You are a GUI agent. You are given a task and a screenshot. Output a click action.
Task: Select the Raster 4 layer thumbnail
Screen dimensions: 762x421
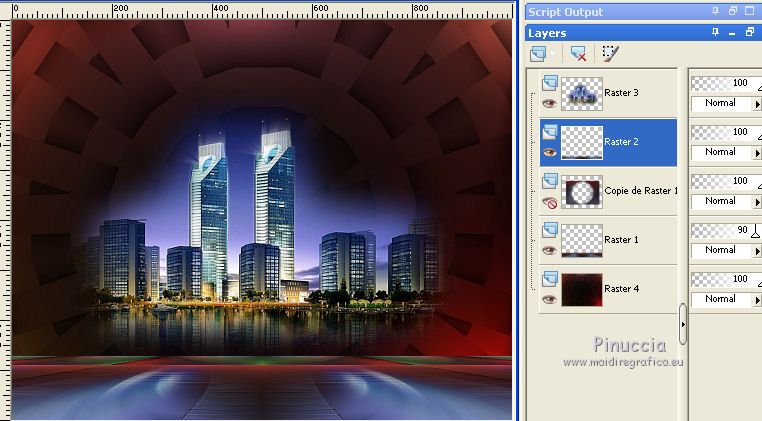582,290
